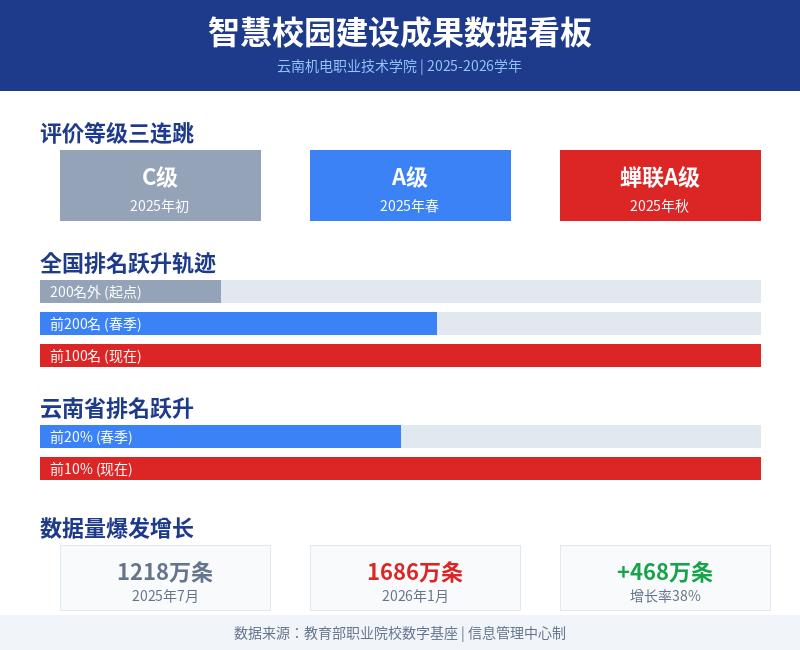Click the 前100名 (现在) red bar
This screenshot has width=800, height=650.
tap(401, 356)
